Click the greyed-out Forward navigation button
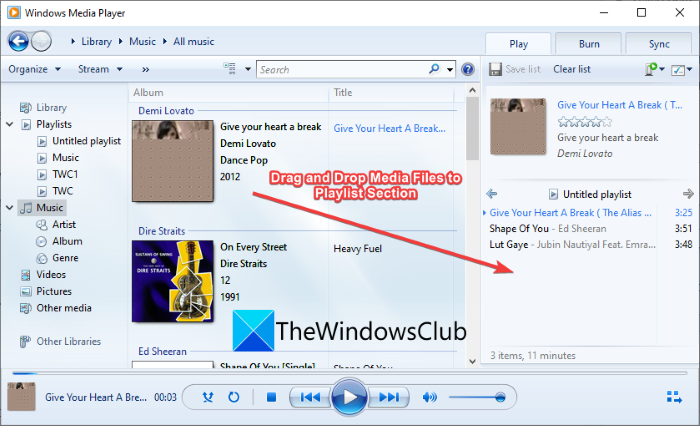 coord(42,42)
